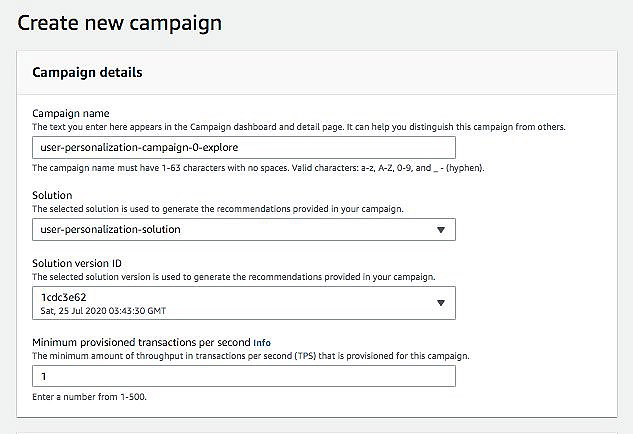
Task: Click the Solution version ID arrow icon
Action: point(441,303)
